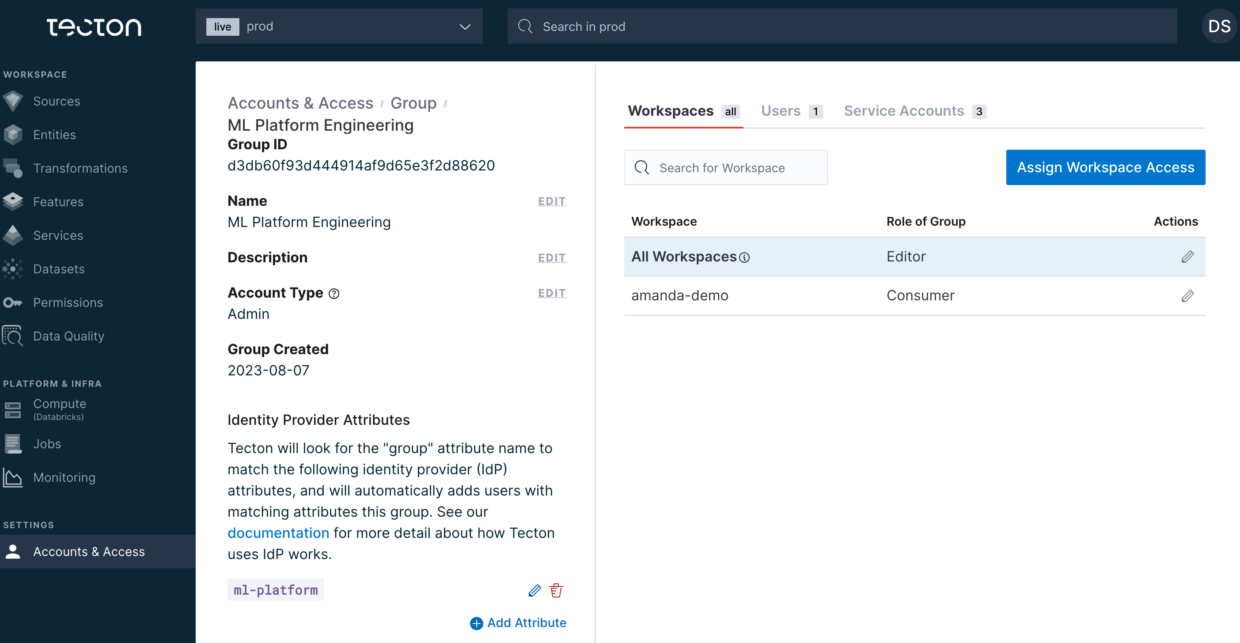Go to Data Quality section
The width and height of the screenshot is (1240, 643).
[68, 336]
